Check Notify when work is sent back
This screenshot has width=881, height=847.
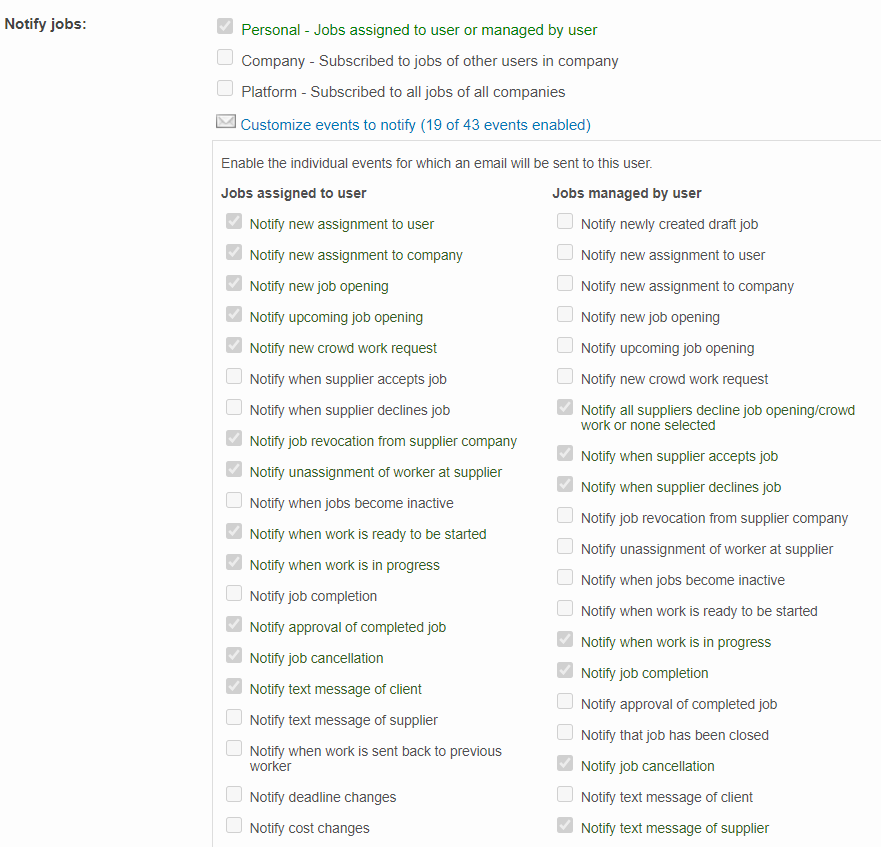(x=234, y=749)
